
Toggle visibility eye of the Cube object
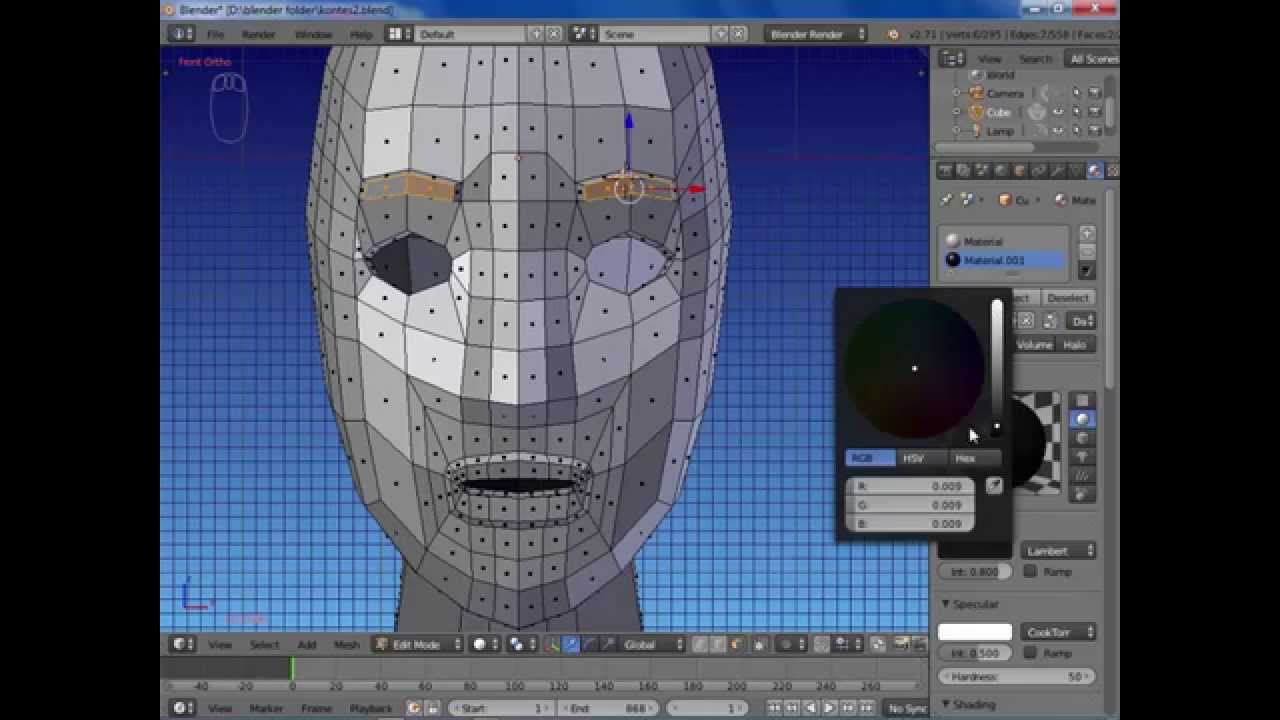point(1058,112)
